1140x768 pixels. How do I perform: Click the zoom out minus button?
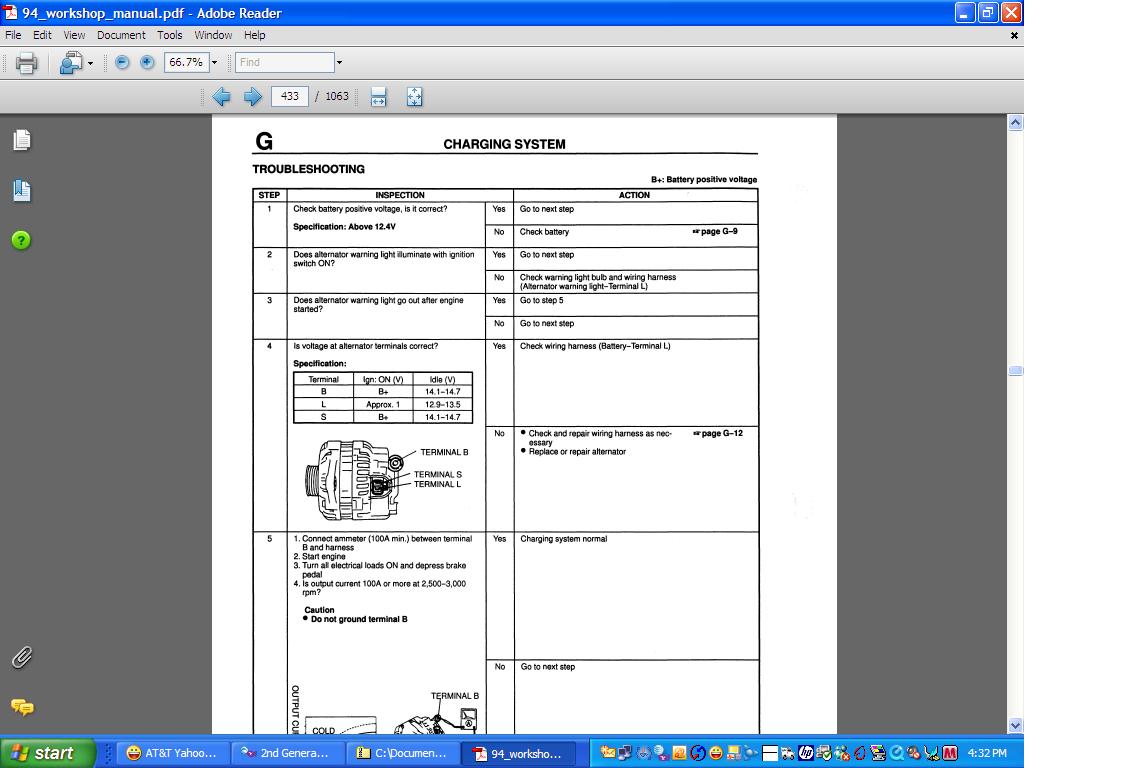(122, 62)
